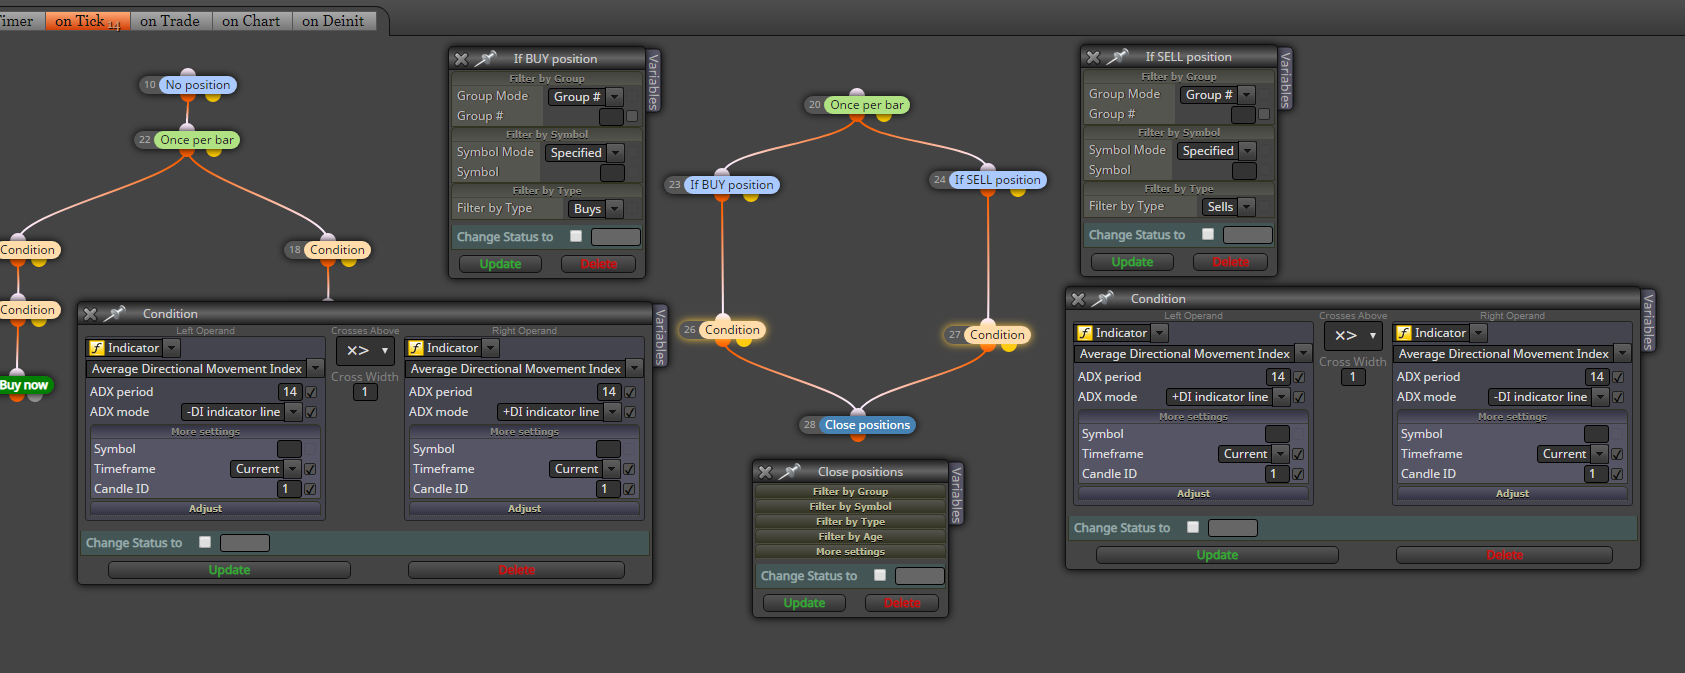Open the x> operator dropdown in Condition panel near Buy now
Viewport: 1685px width, 673px height.
tap(365, 350)
